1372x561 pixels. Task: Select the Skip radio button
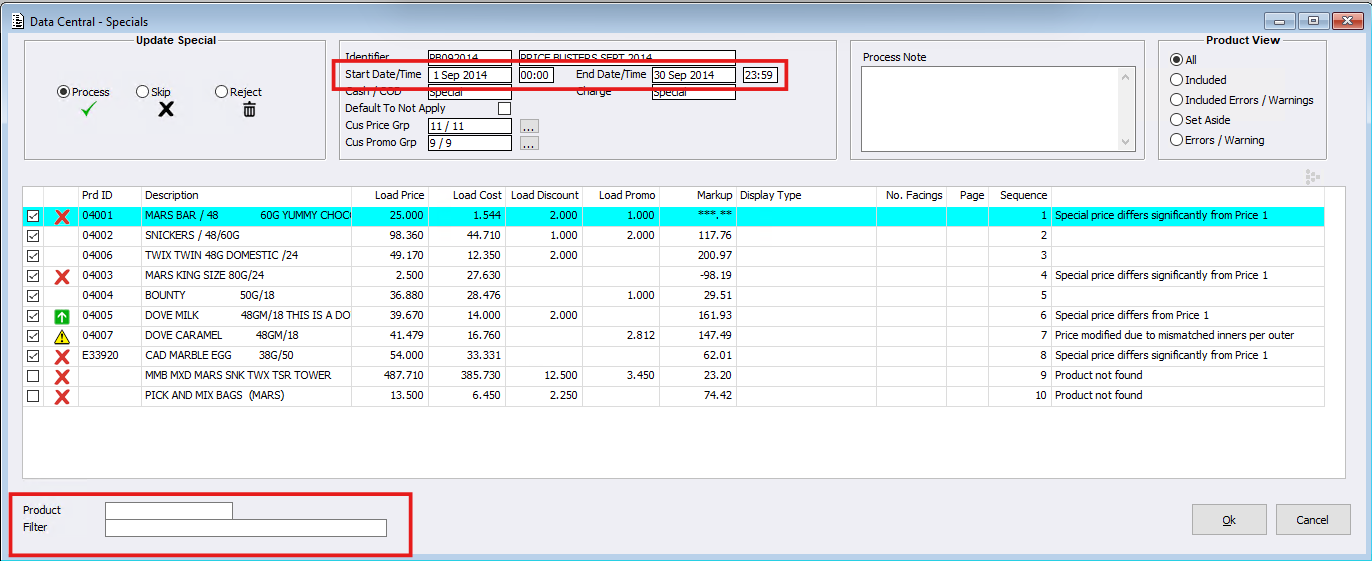tap(142, 92)
